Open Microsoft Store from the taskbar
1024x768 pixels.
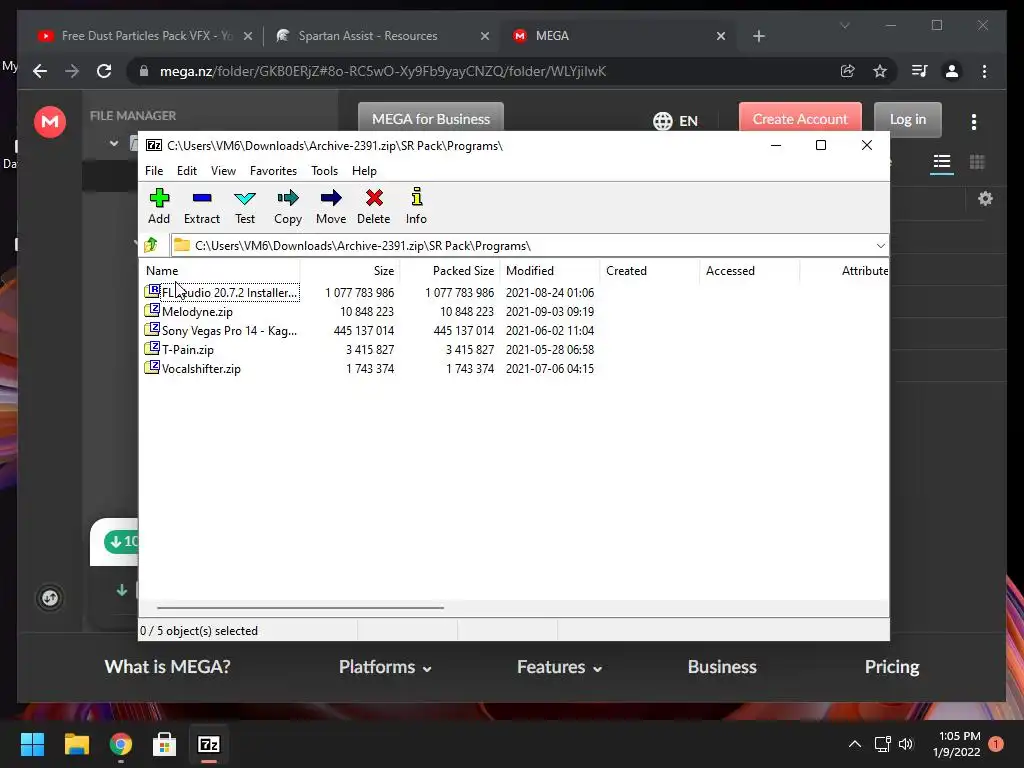point(165,744)
